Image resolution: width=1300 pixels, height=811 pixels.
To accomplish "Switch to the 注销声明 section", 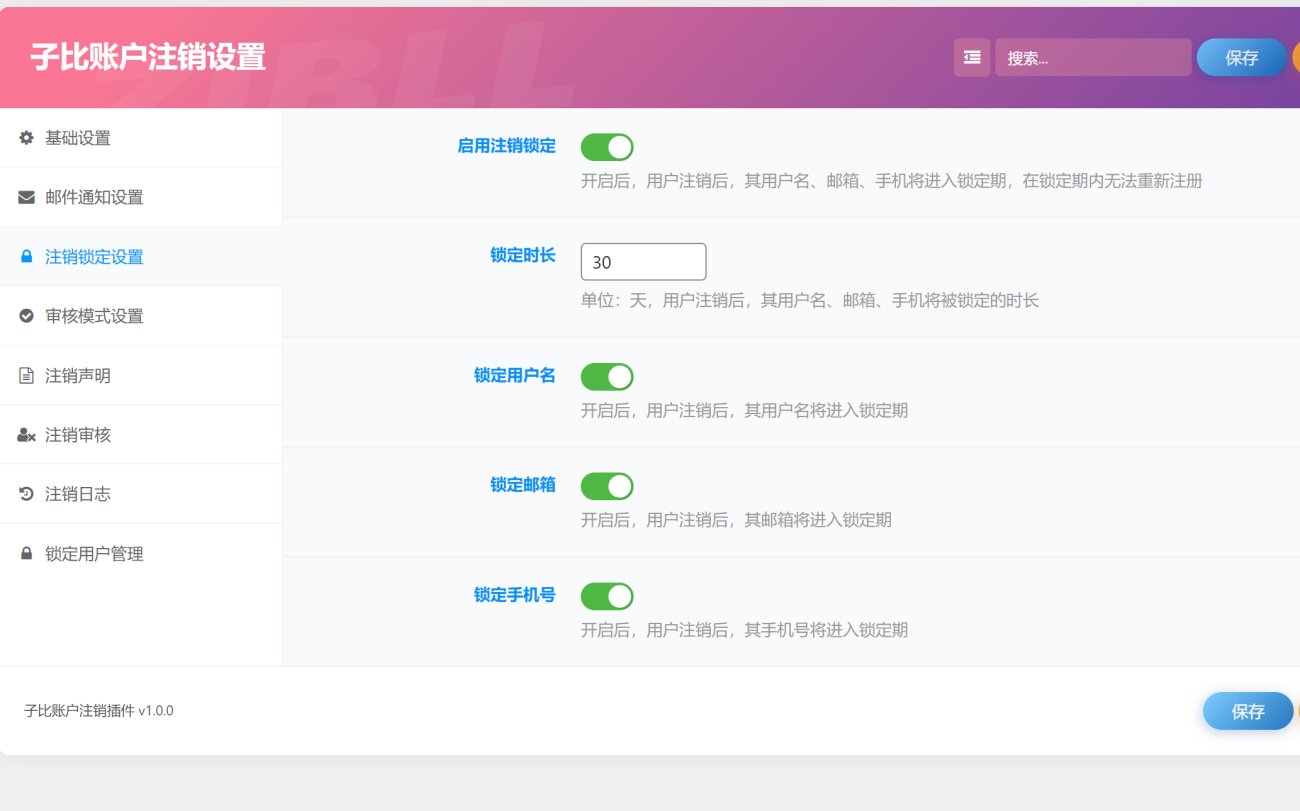I will point(80,375).
